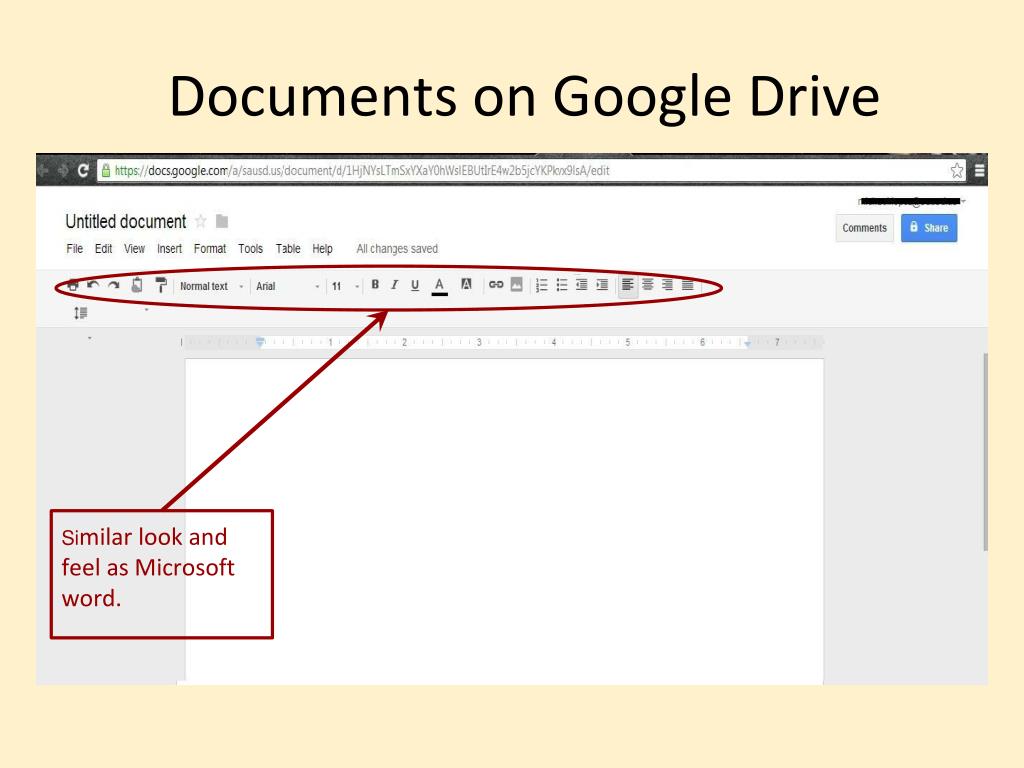The height and width of the screenshot is (768, 1024).
Task: Click the left indent marker on ruler
Action: 260,342
